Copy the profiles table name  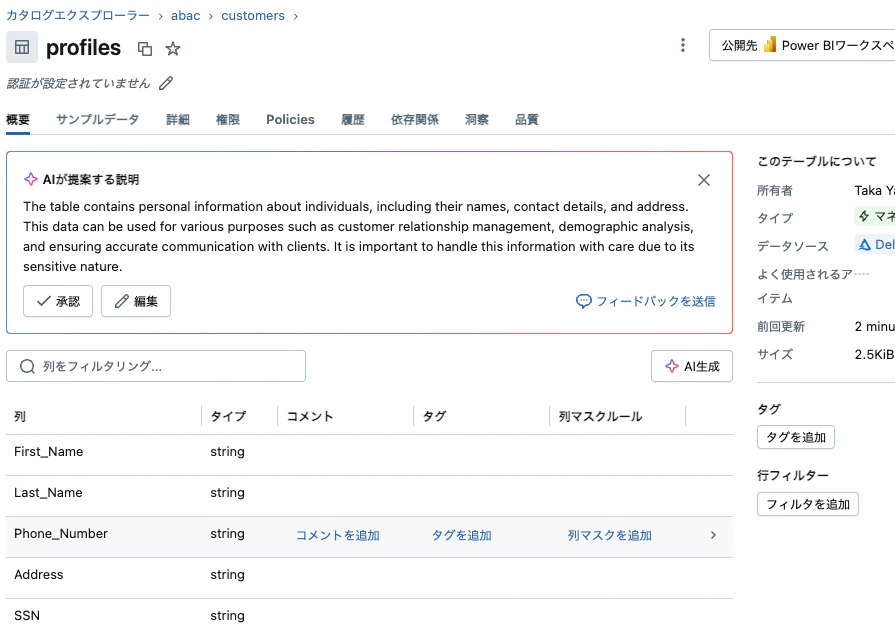coord(145,49)
